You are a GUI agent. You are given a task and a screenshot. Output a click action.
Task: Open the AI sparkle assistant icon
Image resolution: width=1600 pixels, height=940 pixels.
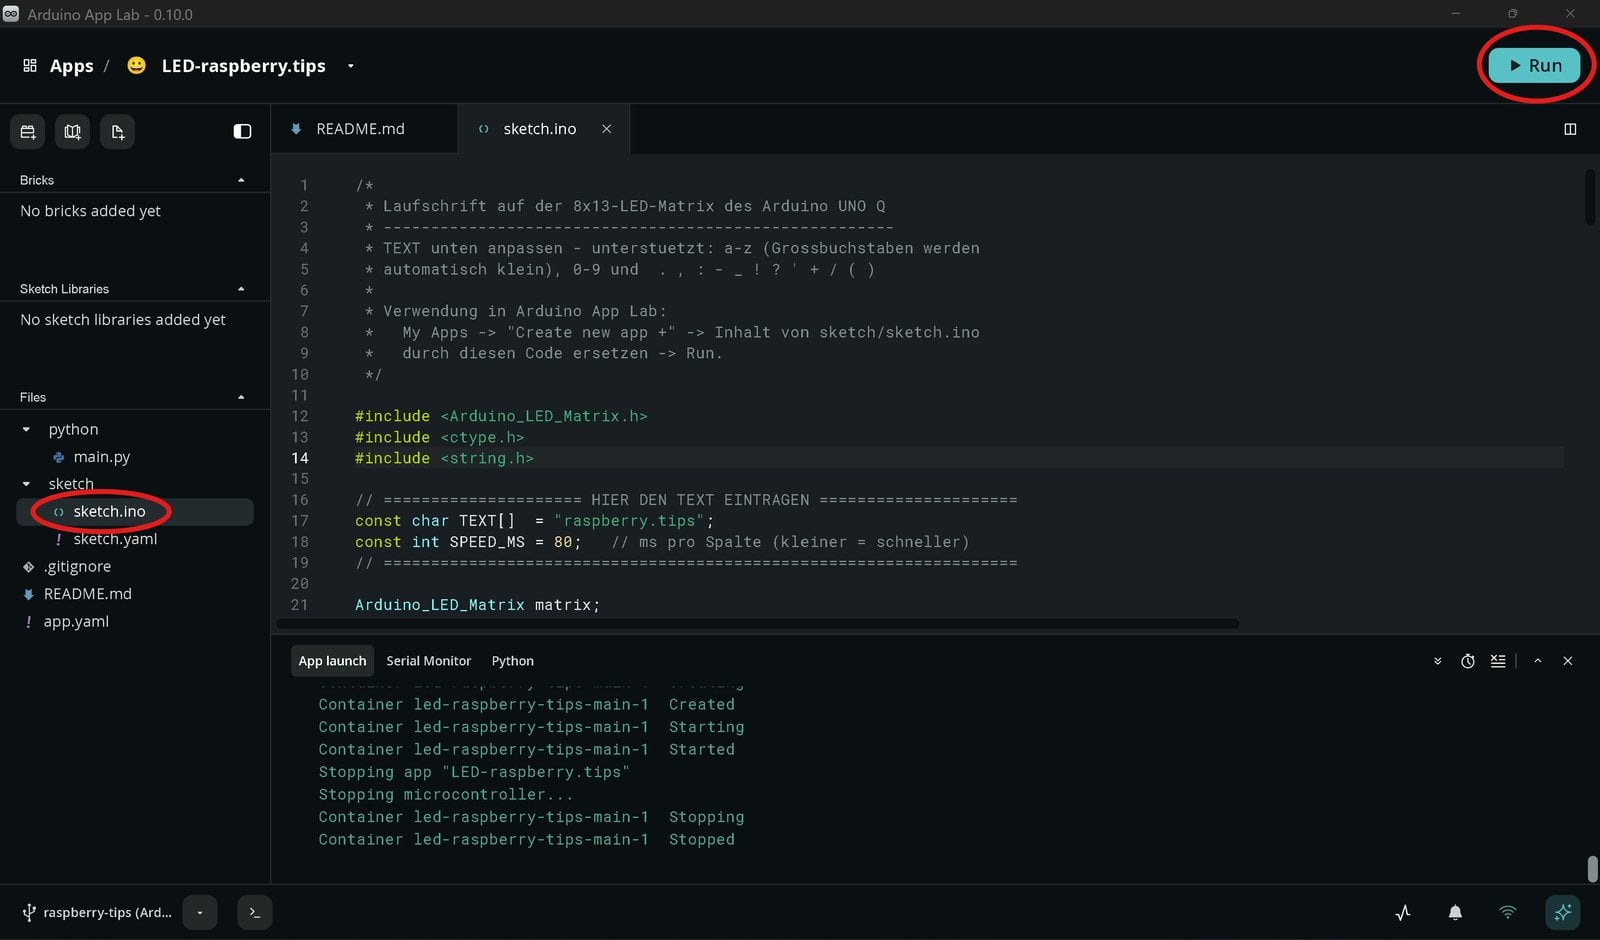[1563, 912]
